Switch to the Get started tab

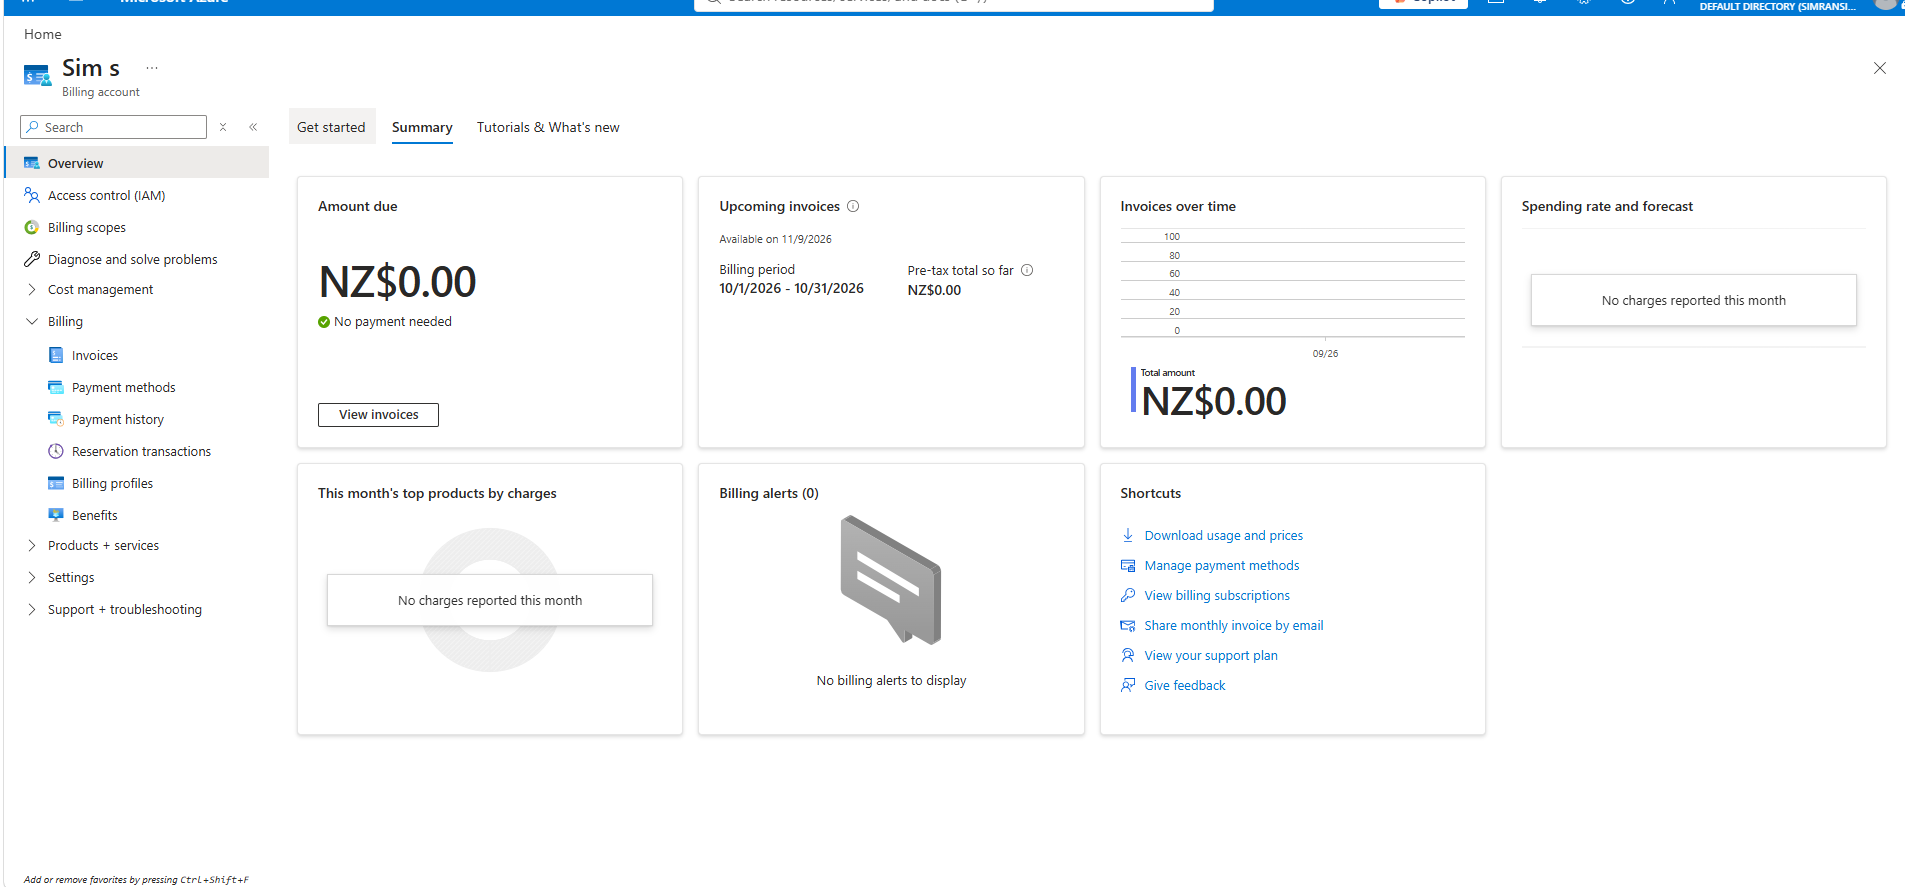coord(332,127)
